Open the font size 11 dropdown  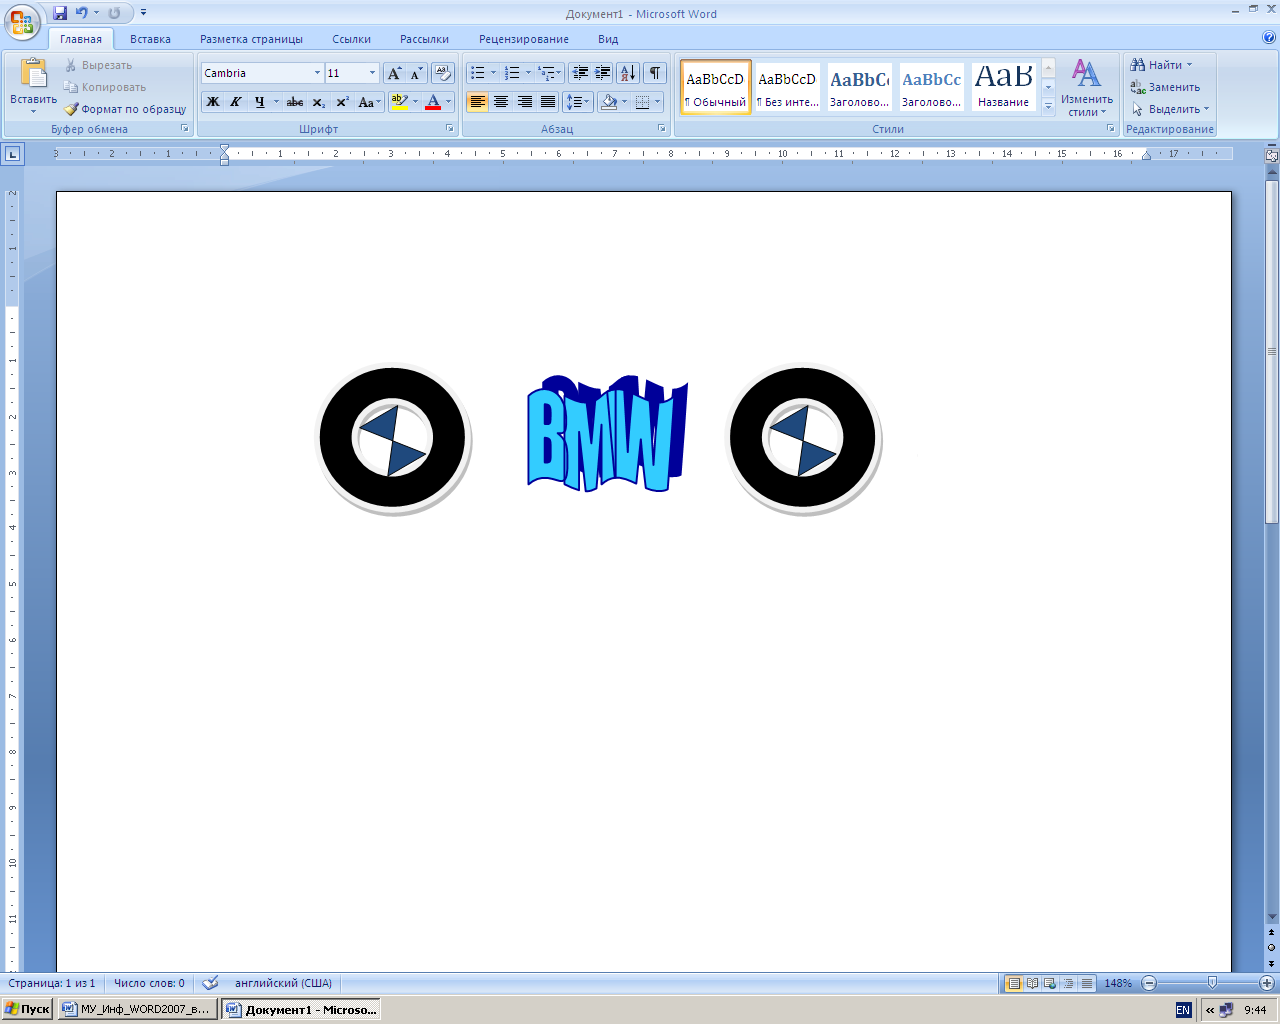[372, 73]
